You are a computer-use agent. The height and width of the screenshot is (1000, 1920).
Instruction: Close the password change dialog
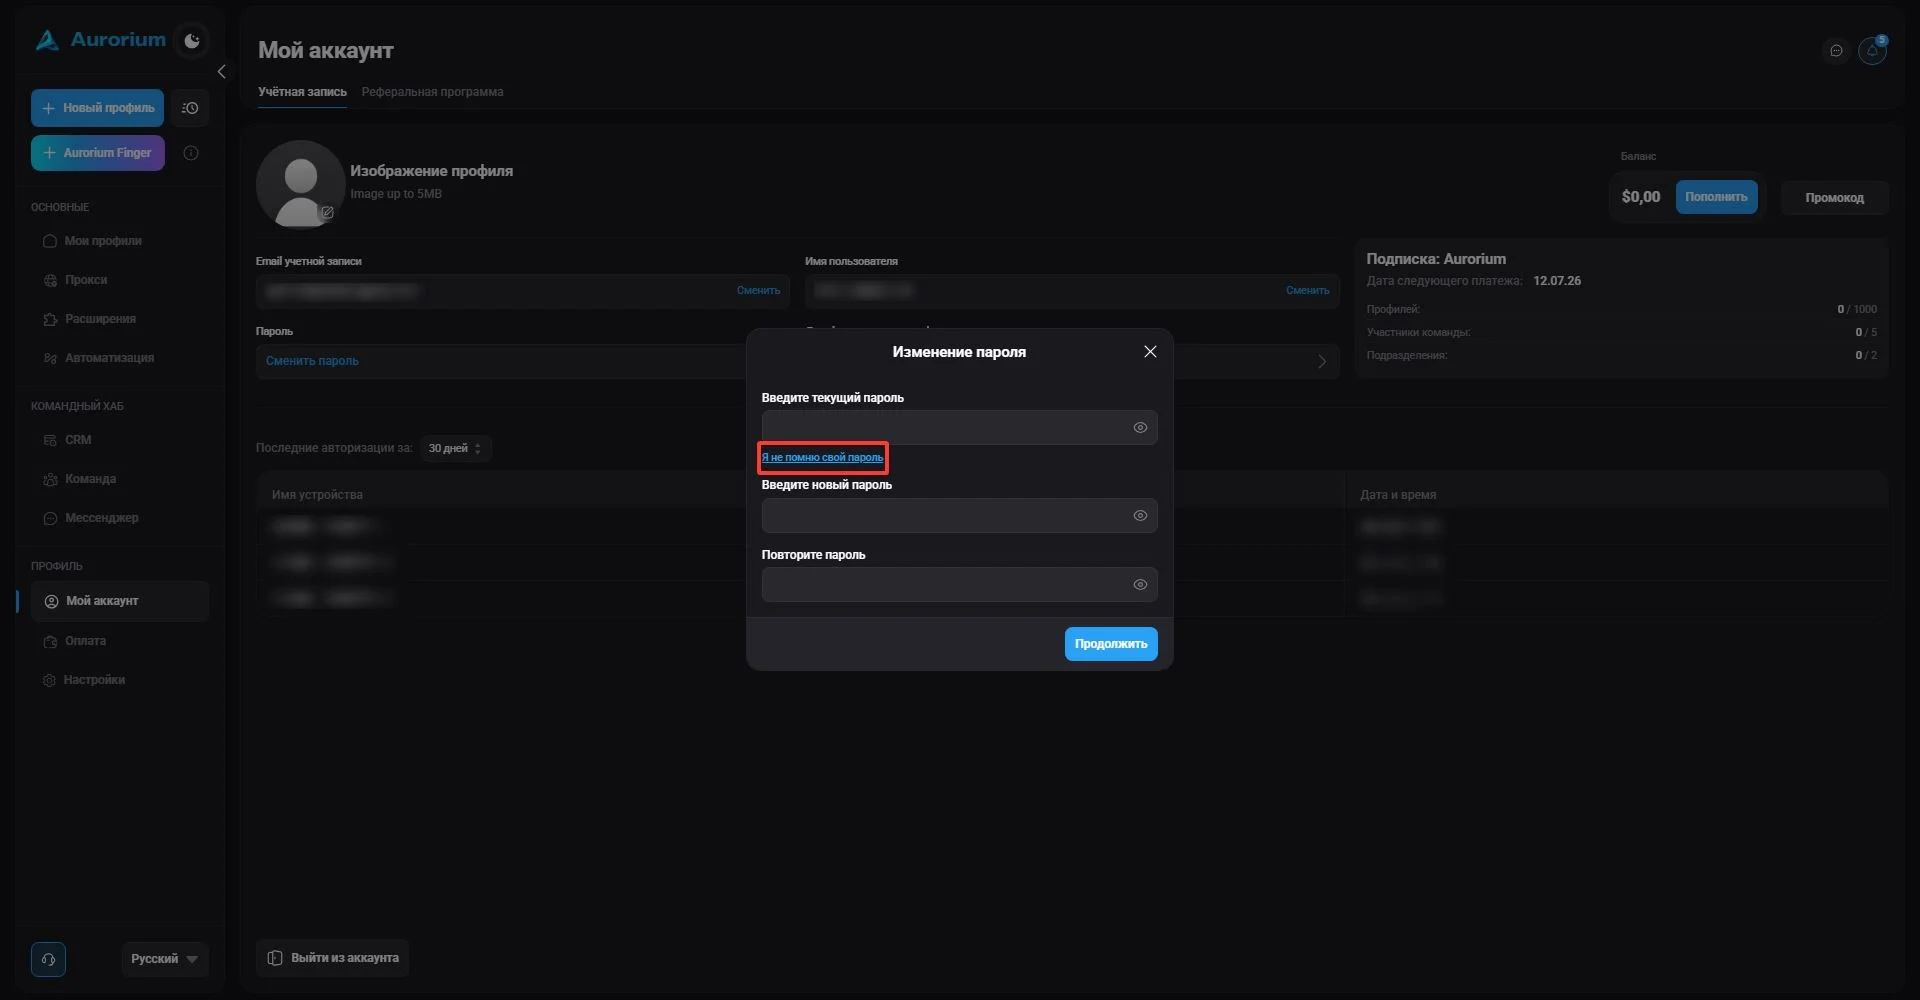(1150, 352)
